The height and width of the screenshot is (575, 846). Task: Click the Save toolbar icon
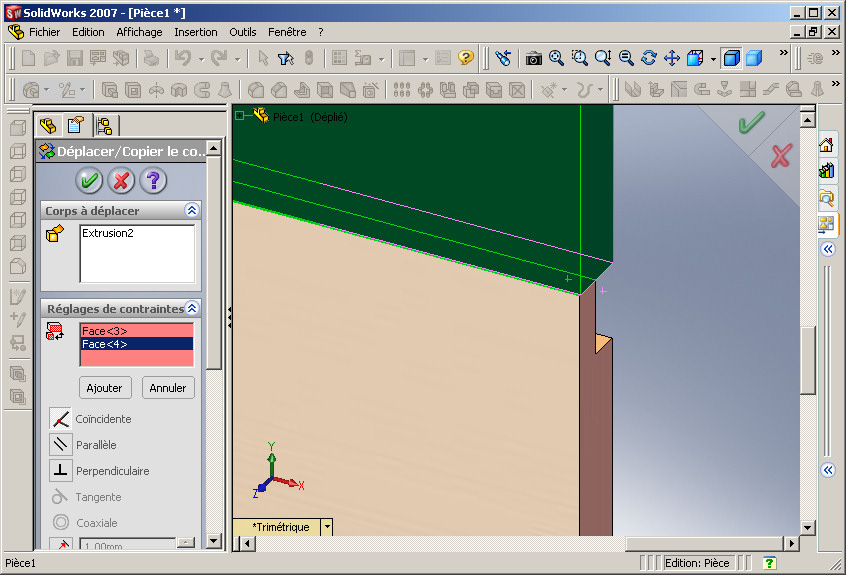pos(74,58)
